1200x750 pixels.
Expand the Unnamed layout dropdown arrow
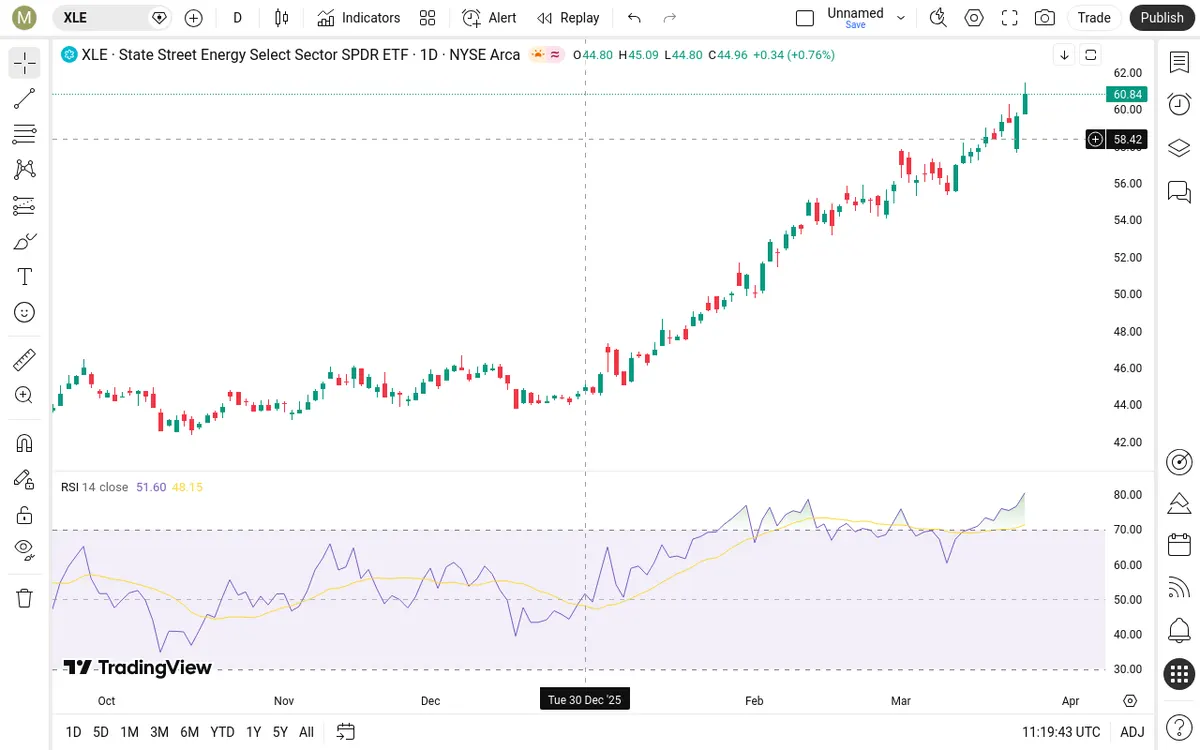[901, 18]
